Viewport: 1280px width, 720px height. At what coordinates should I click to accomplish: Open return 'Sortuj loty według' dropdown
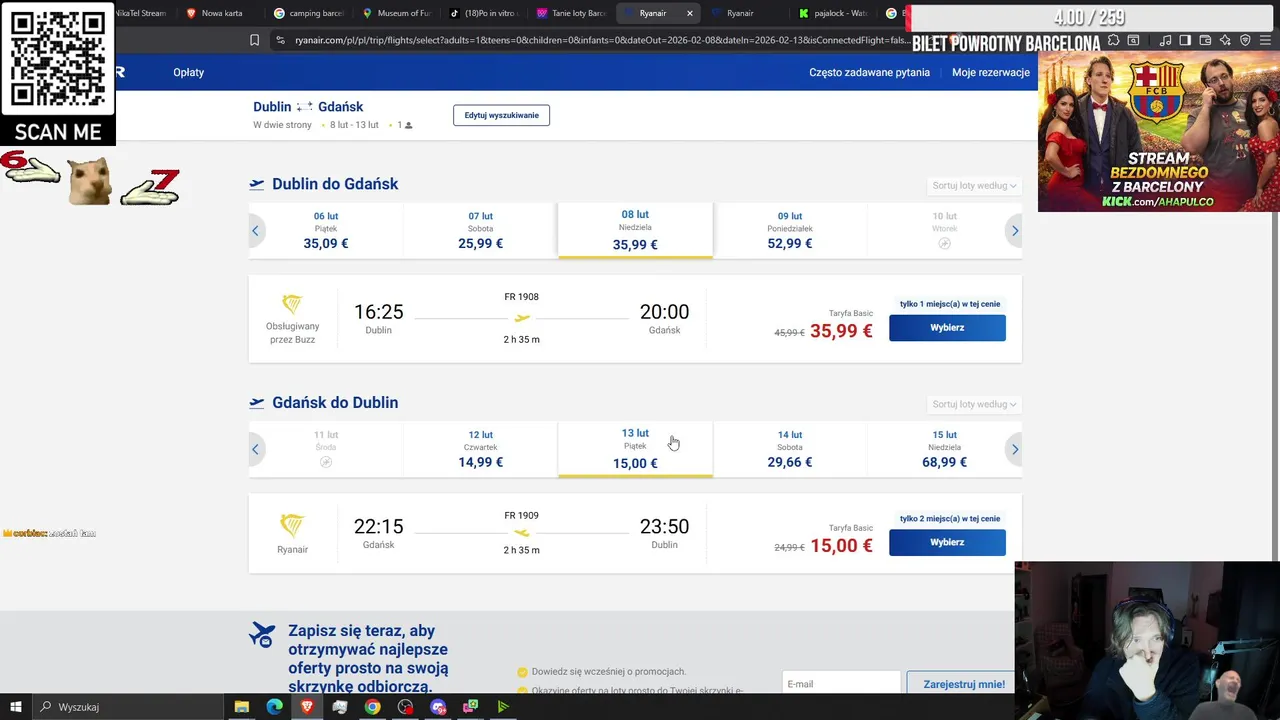click(974, 404)
